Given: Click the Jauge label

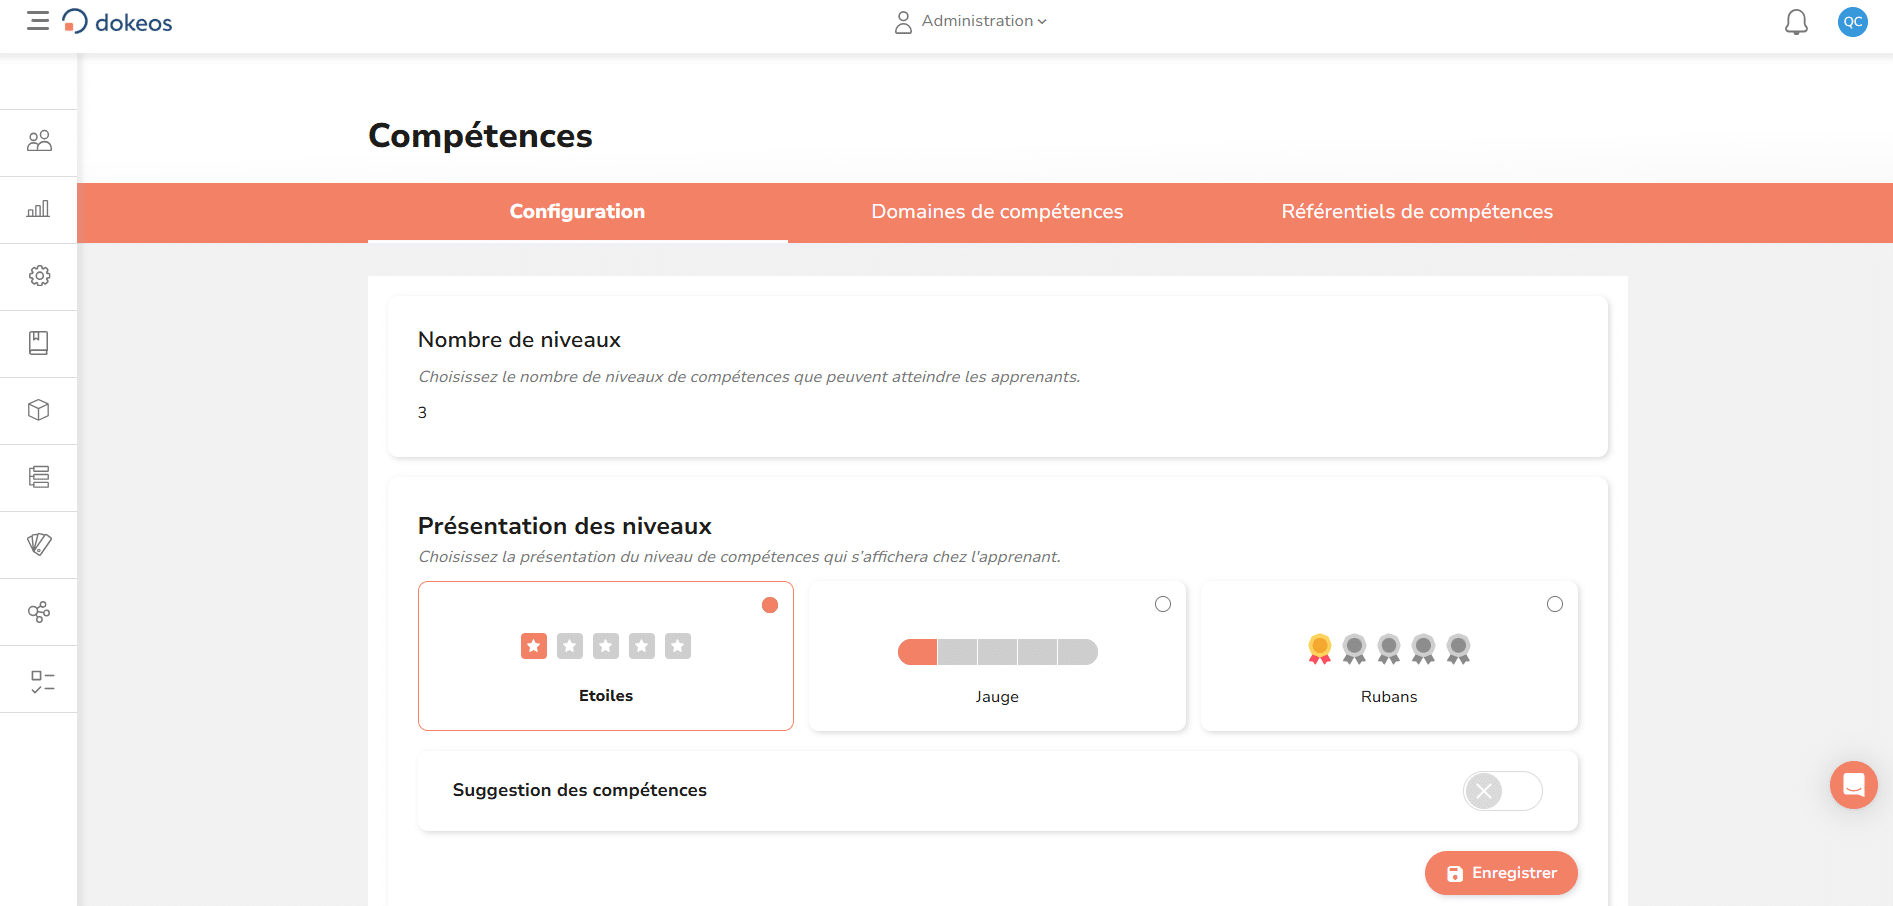Looking at the screenshot, I should click(997, 697).
